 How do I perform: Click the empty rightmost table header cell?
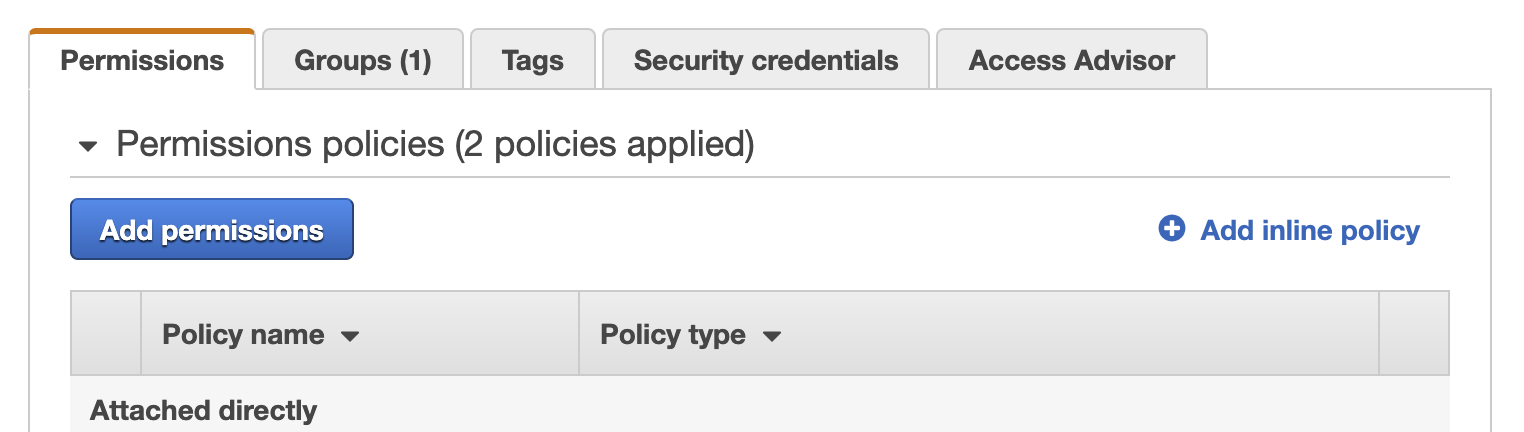(x=1413, y=334)
